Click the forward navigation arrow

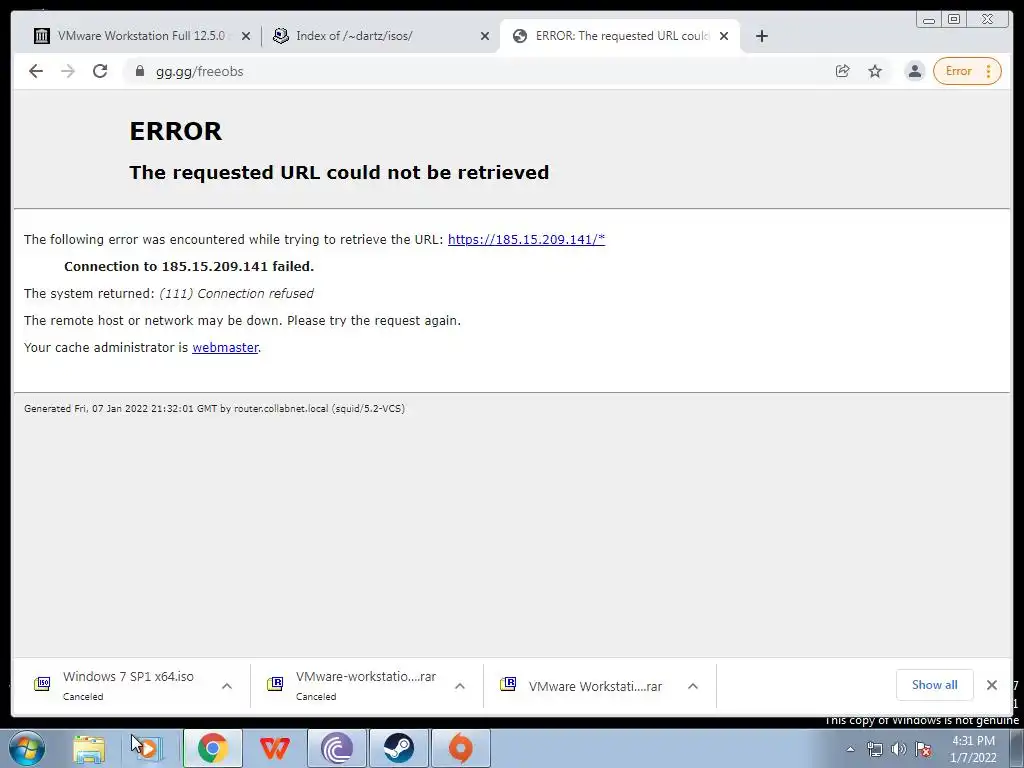68,71
